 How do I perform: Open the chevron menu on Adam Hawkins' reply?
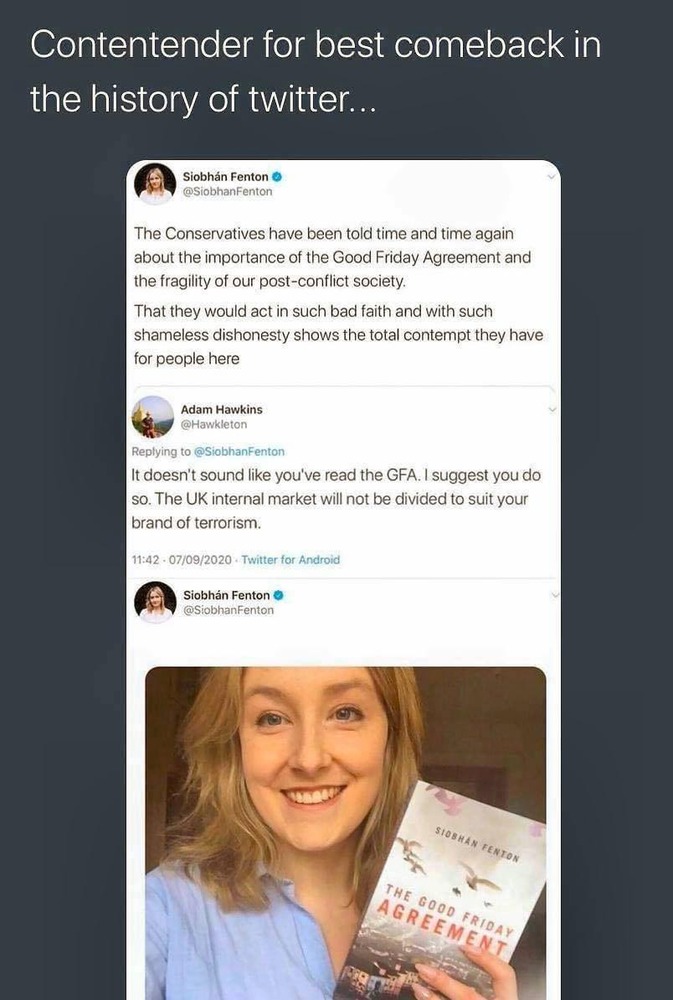(x=552, y=409)
